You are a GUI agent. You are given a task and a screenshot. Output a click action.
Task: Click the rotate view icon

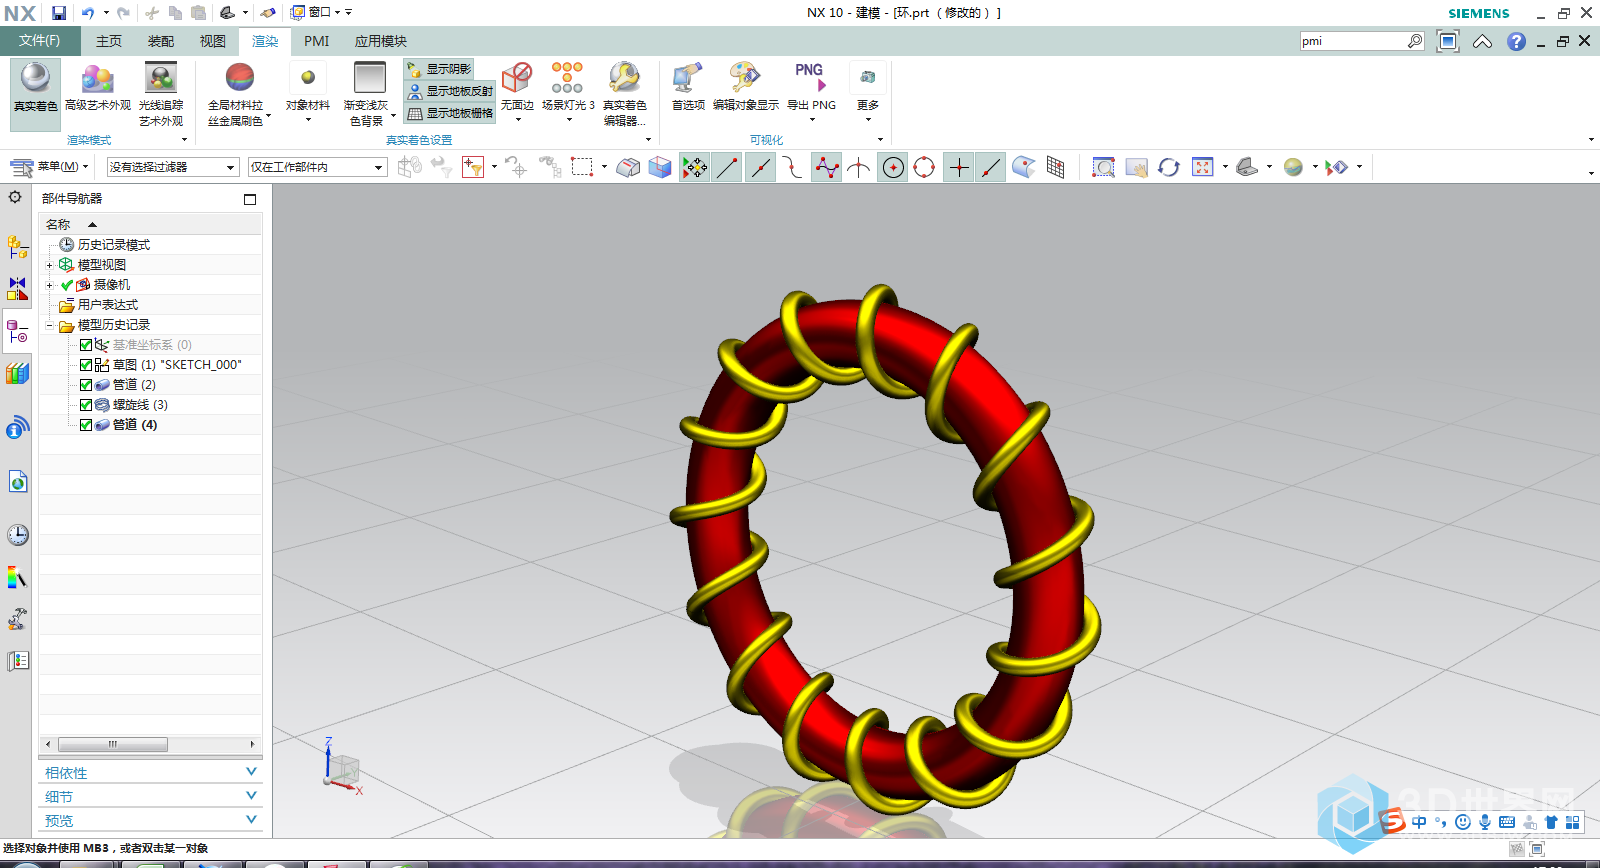1169,167
